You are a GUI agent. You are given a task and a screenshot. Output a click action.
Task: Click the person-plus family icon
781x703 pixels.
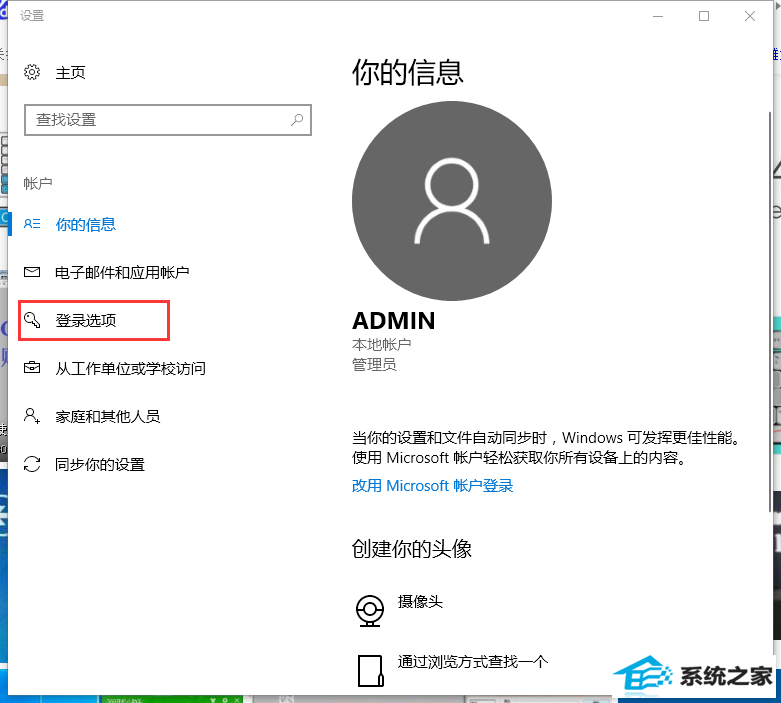click(x=32, y=416)
